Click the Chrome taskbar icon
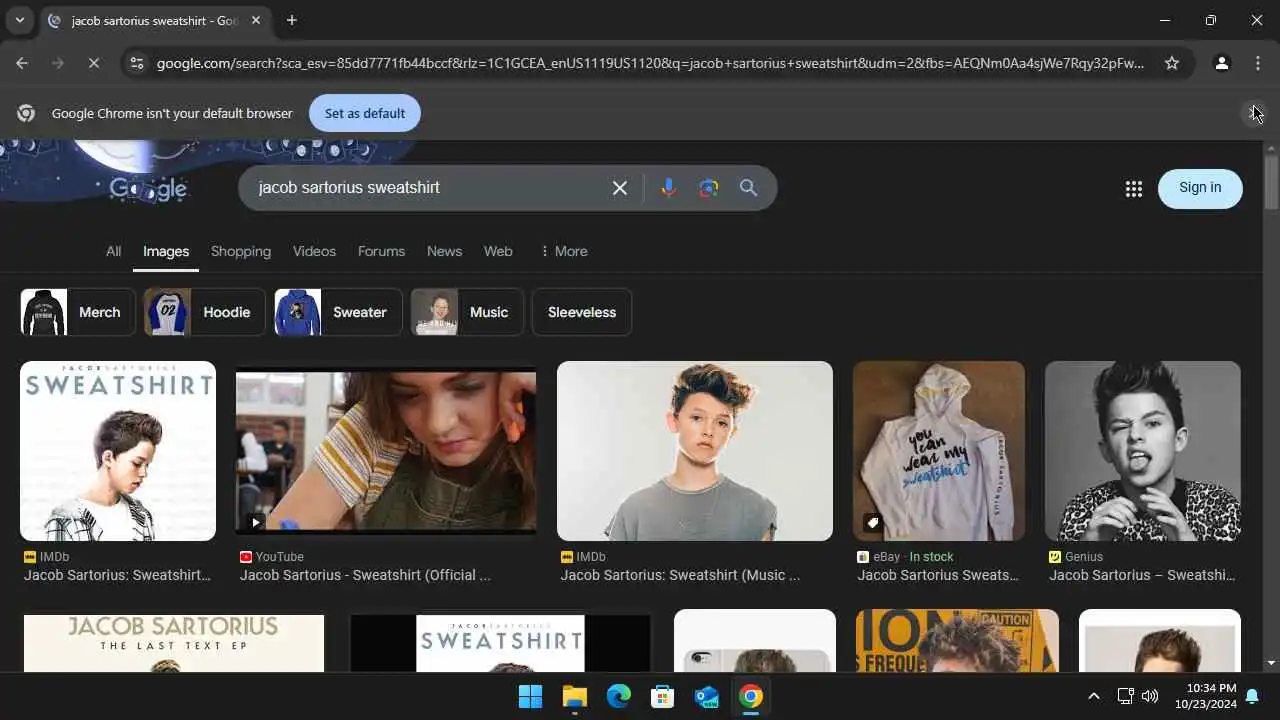1280x720 pixels. coord(750,696)
